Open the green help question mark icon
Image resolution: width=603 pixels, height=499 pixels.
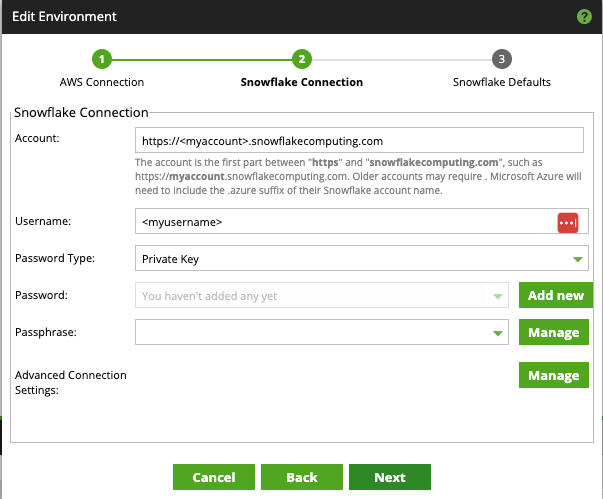(584, 17)
